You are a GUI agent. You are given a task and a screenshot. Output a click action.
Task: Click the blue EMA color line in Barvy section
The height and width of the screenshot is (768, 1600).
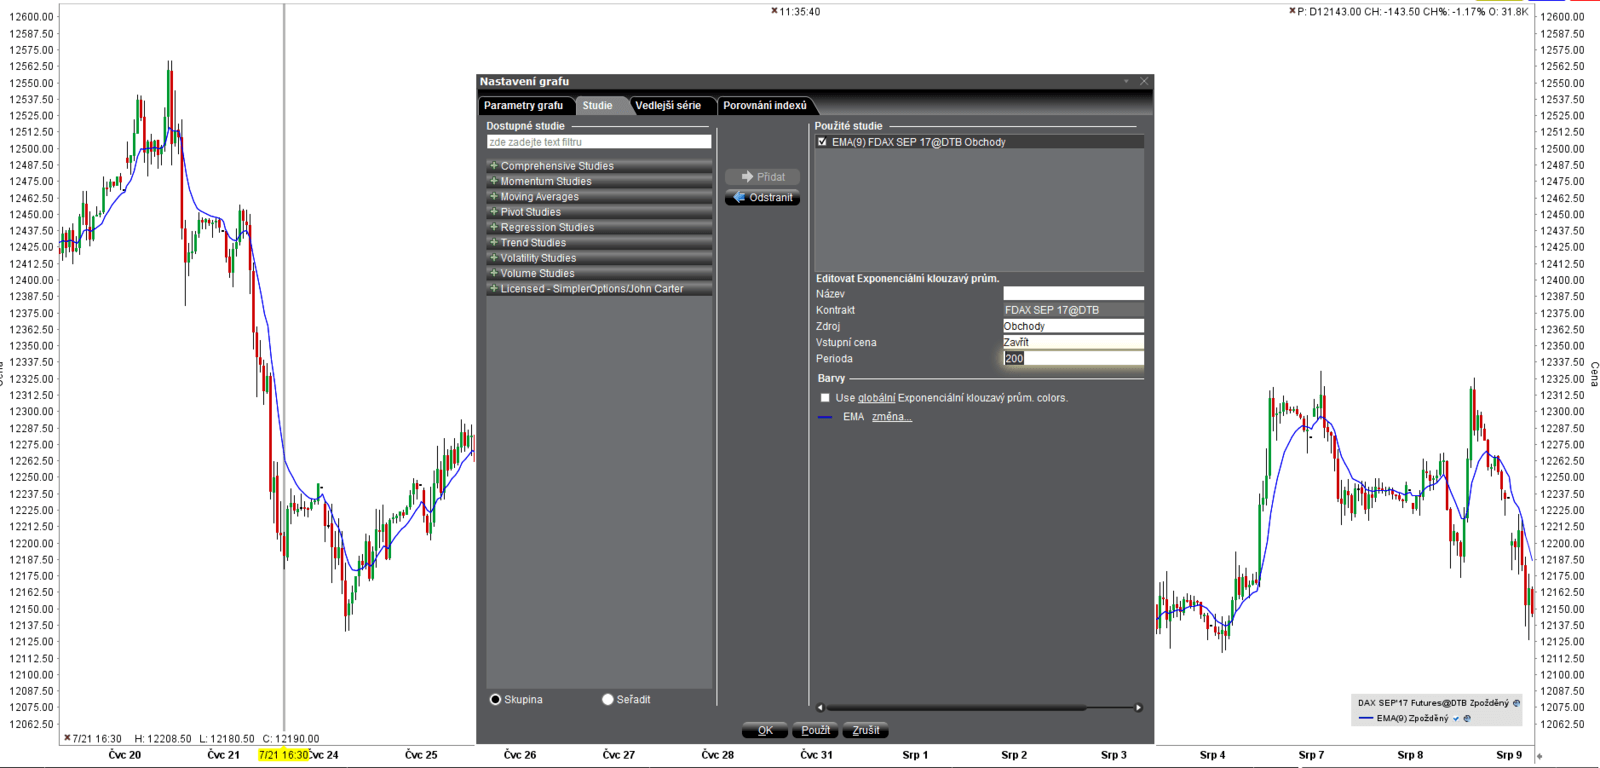pos(825,417)
